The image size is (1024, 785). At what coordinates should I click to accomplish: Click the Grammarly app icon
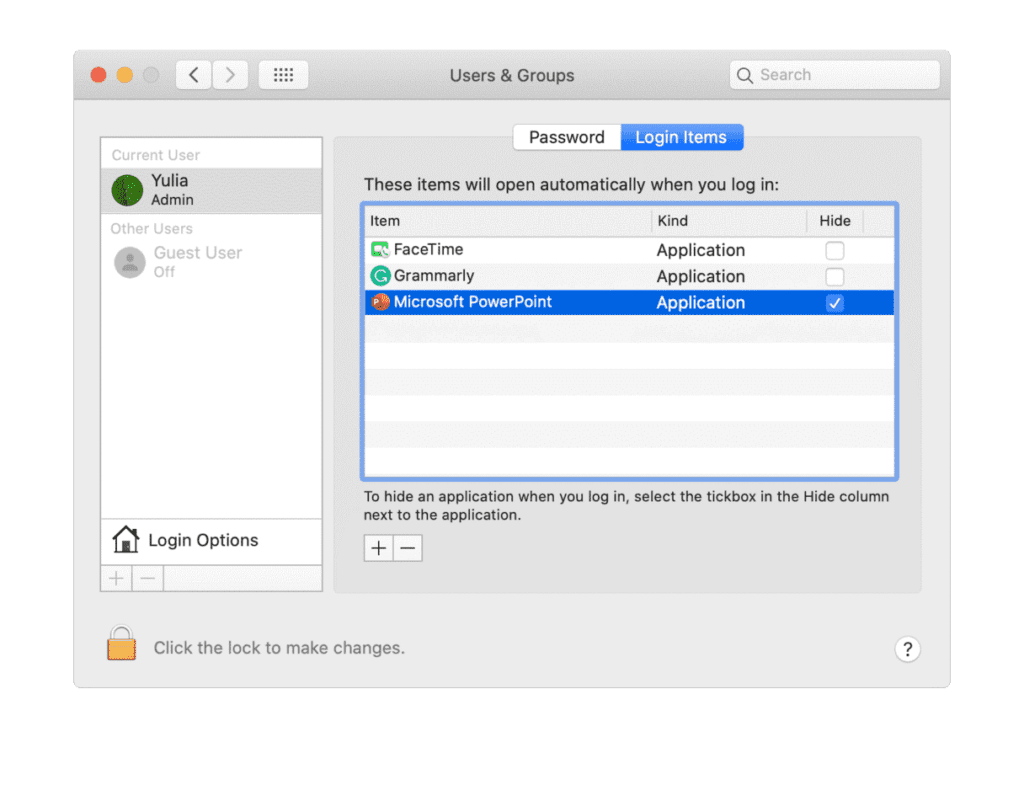380,276
